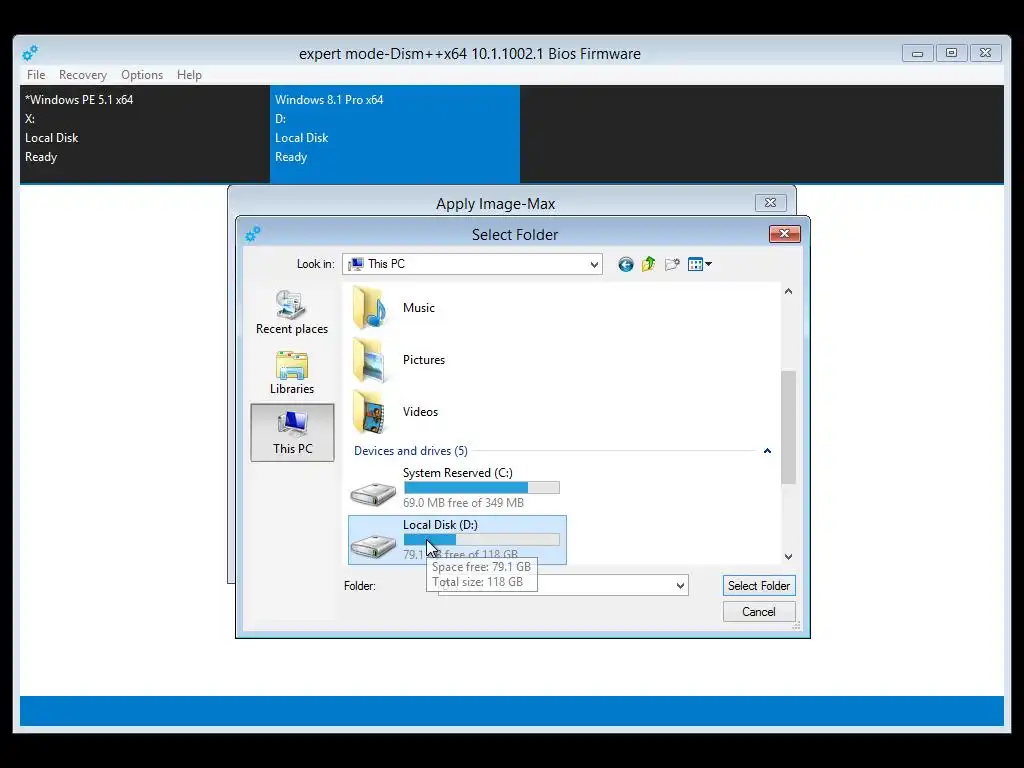
Task: Select System Reserved (C:) drive icon
Action: tap(373, 494)
